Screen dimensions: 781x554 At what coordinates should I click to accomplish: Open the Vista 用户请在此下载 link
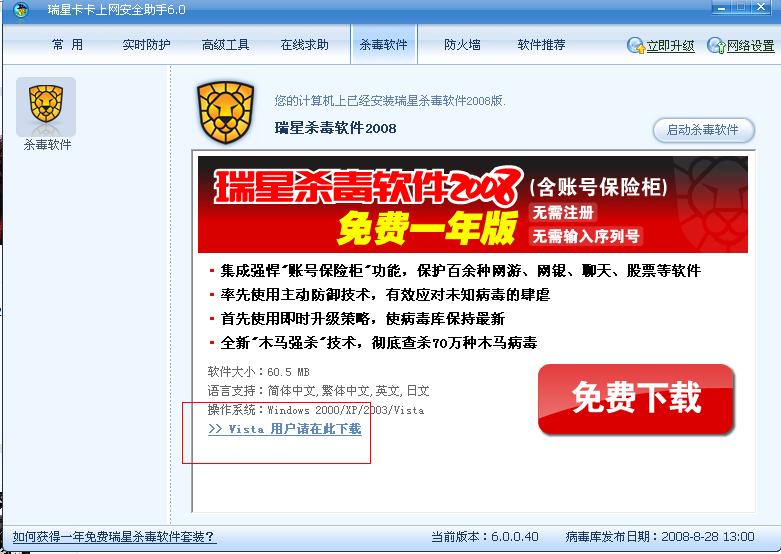(284, 429)
